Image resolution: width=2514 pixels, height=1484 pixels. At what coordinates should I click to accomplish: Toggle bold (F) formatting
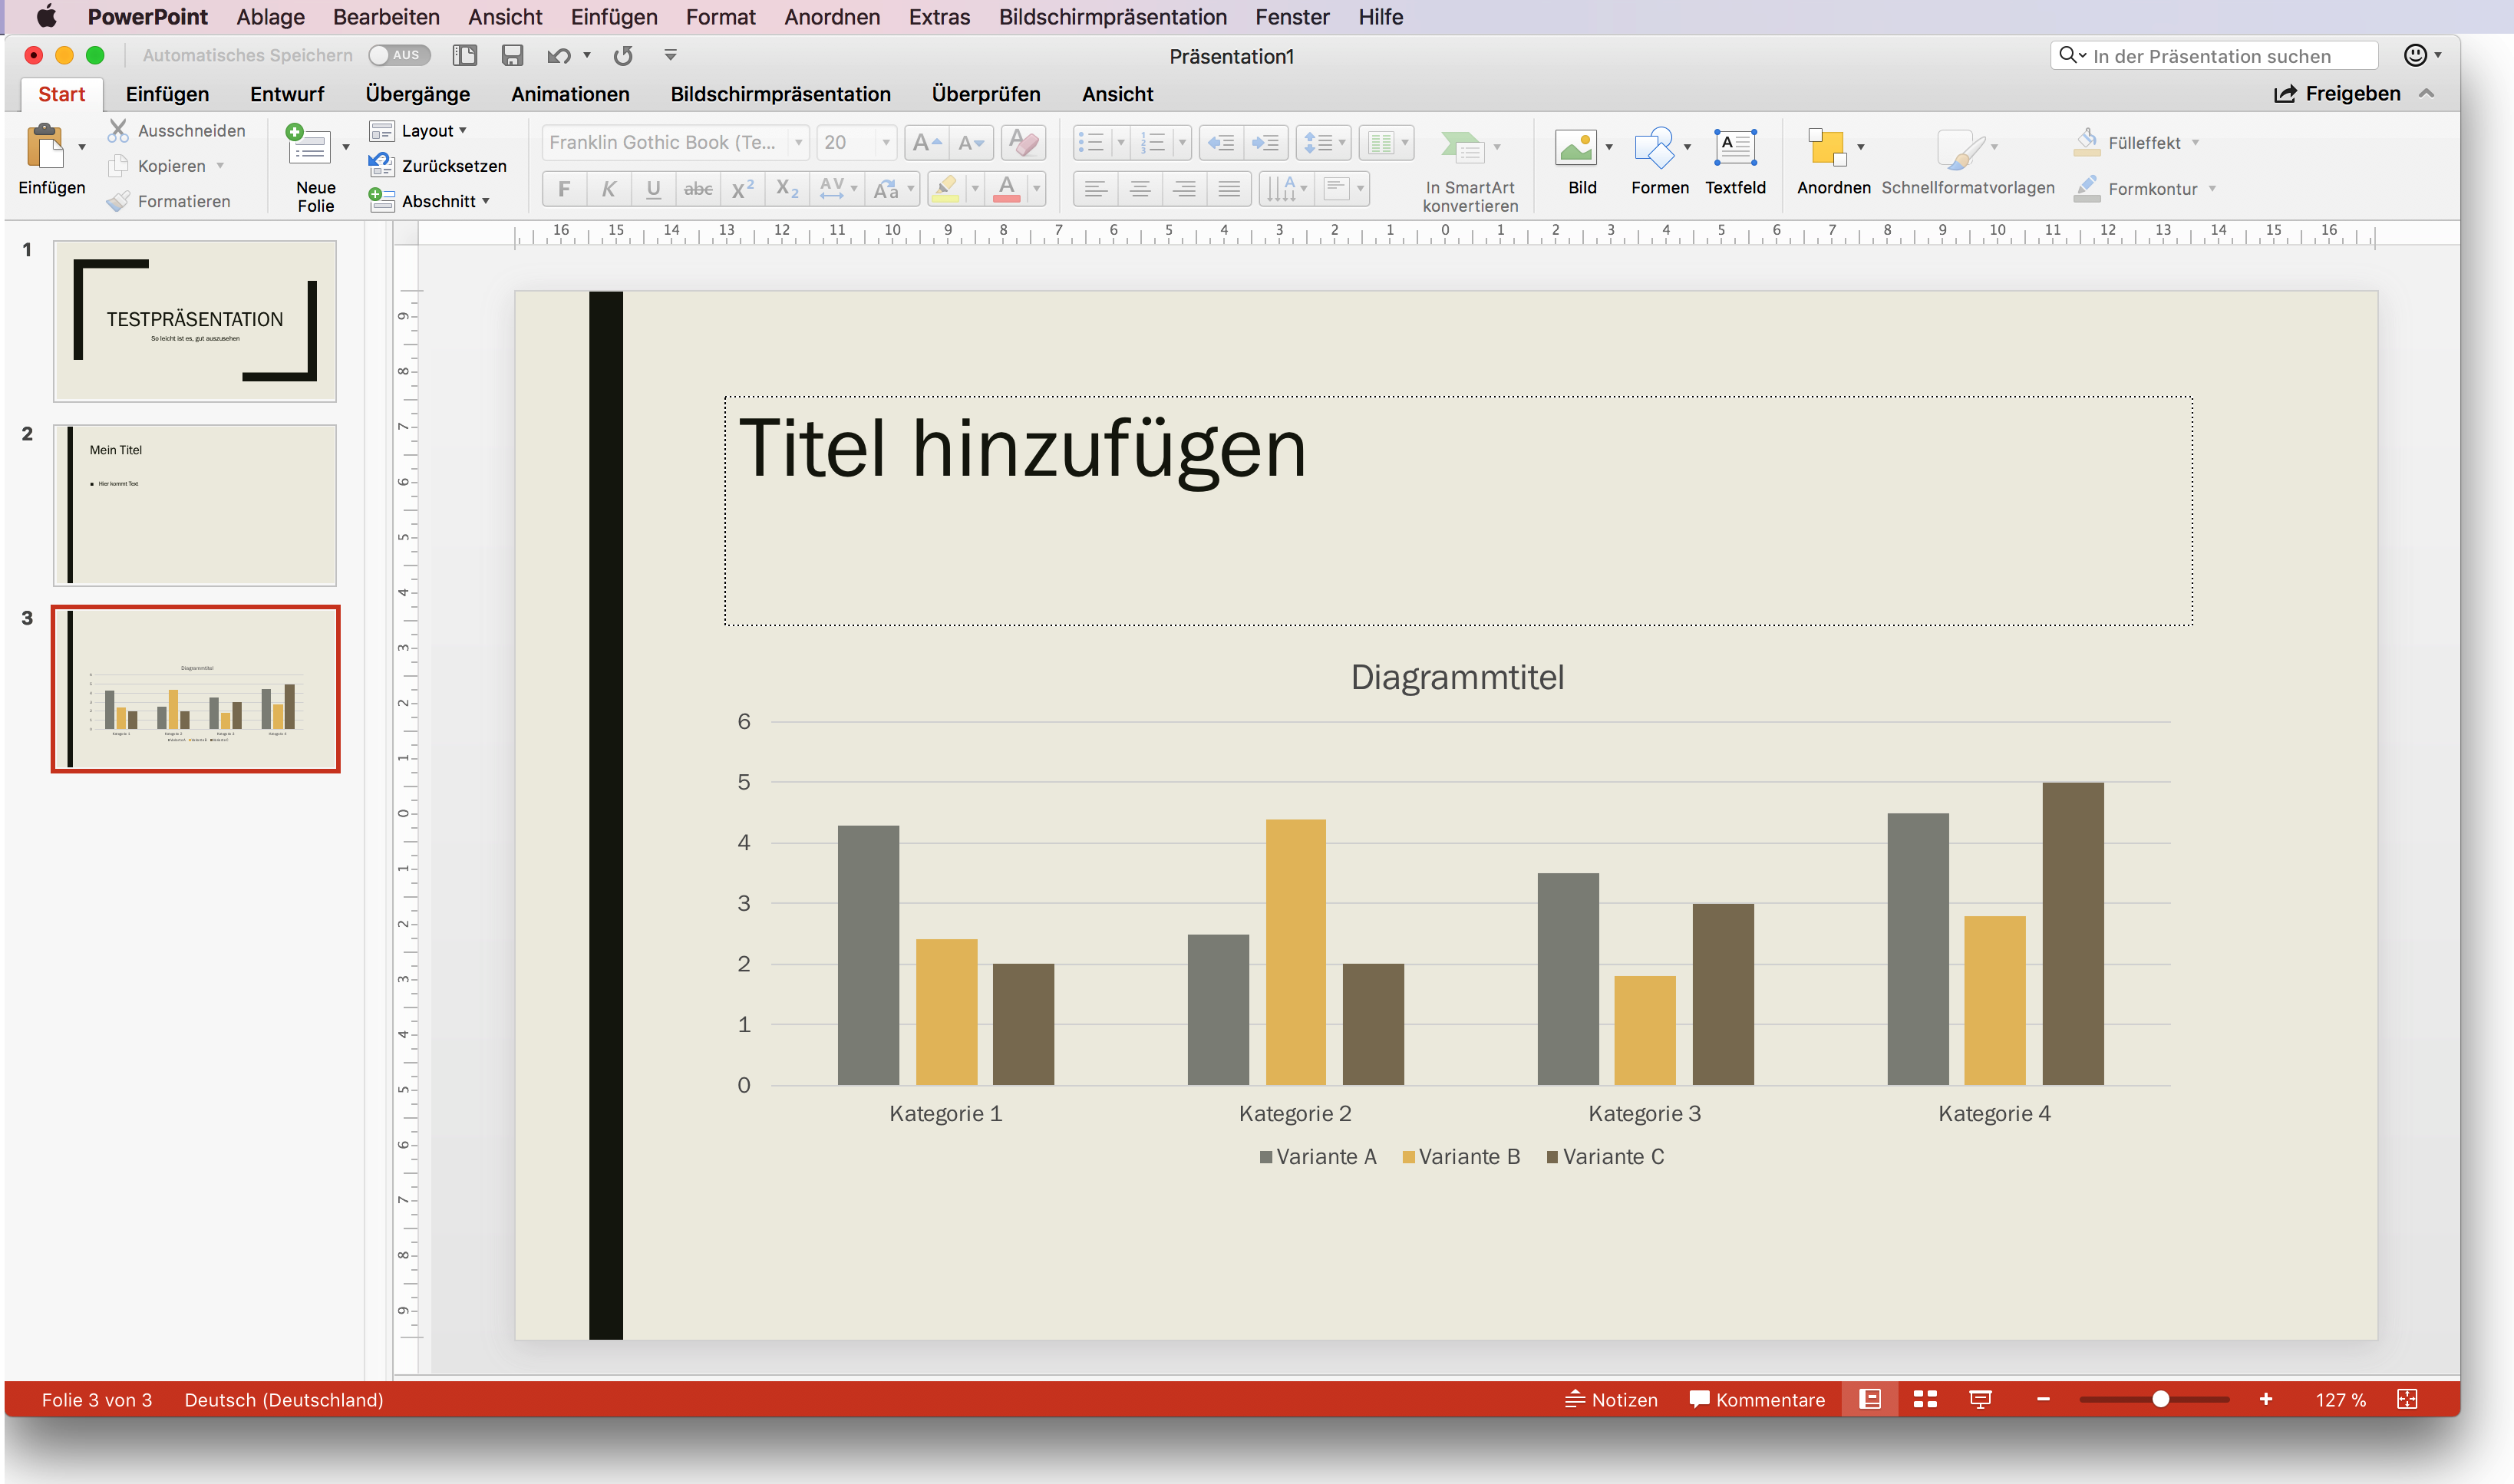pos(564,188)
